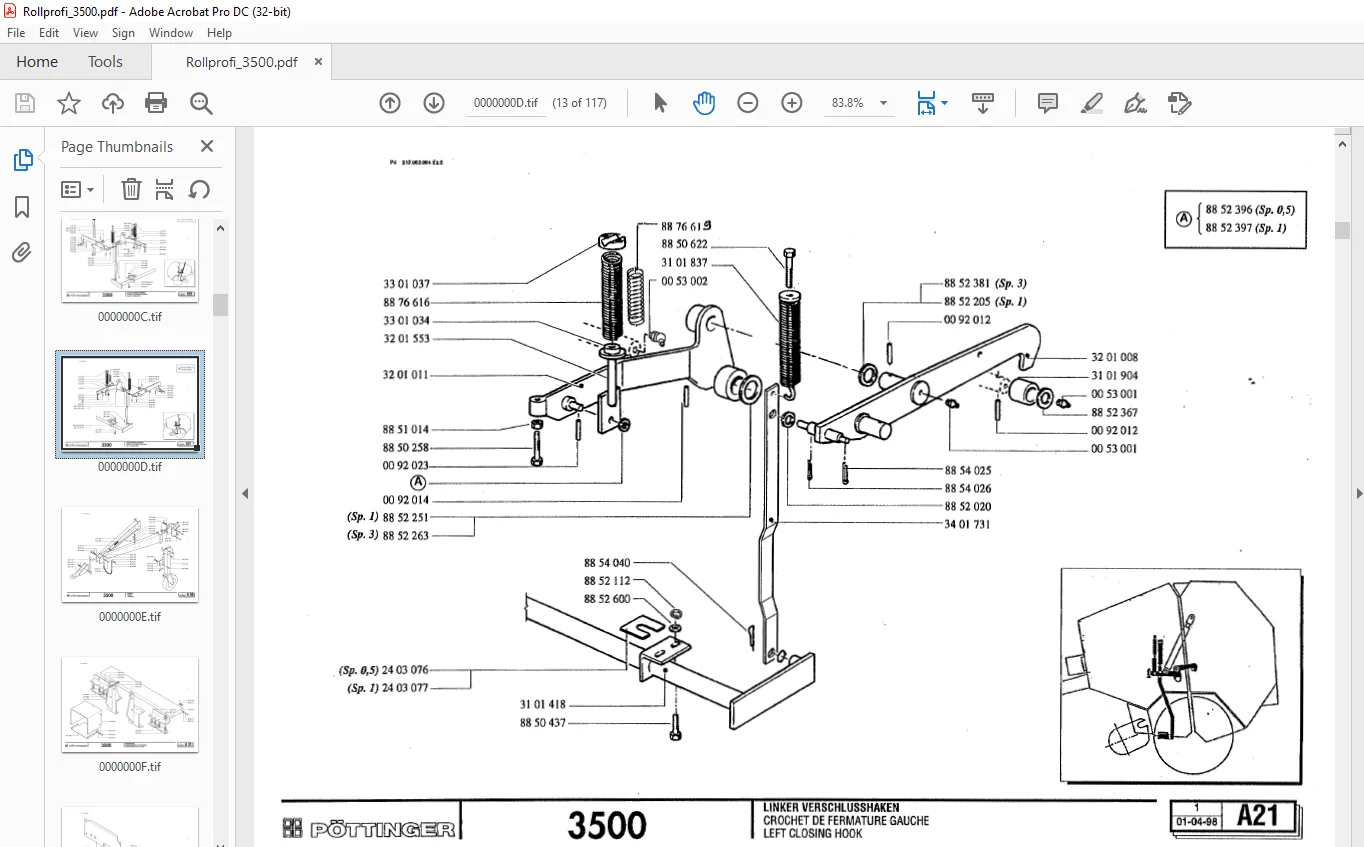Click the "(13 of 117)" page count text

[x=580, y=103]
